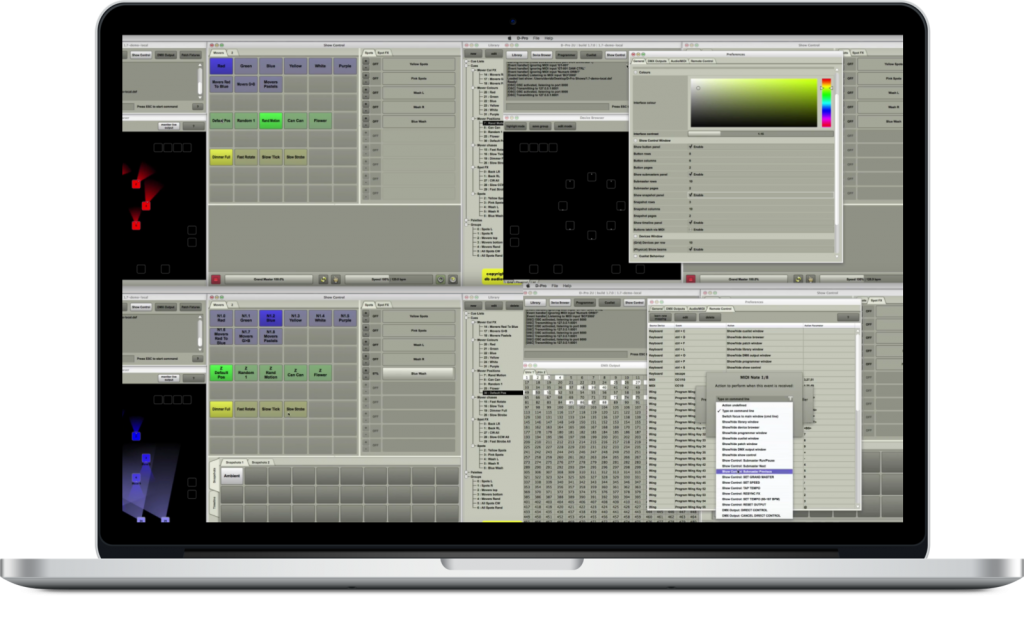This screenshot has height=617, width=1024.
Task: Open the Spot FX tab in upper-left Show Control
Action: point(383,53)
